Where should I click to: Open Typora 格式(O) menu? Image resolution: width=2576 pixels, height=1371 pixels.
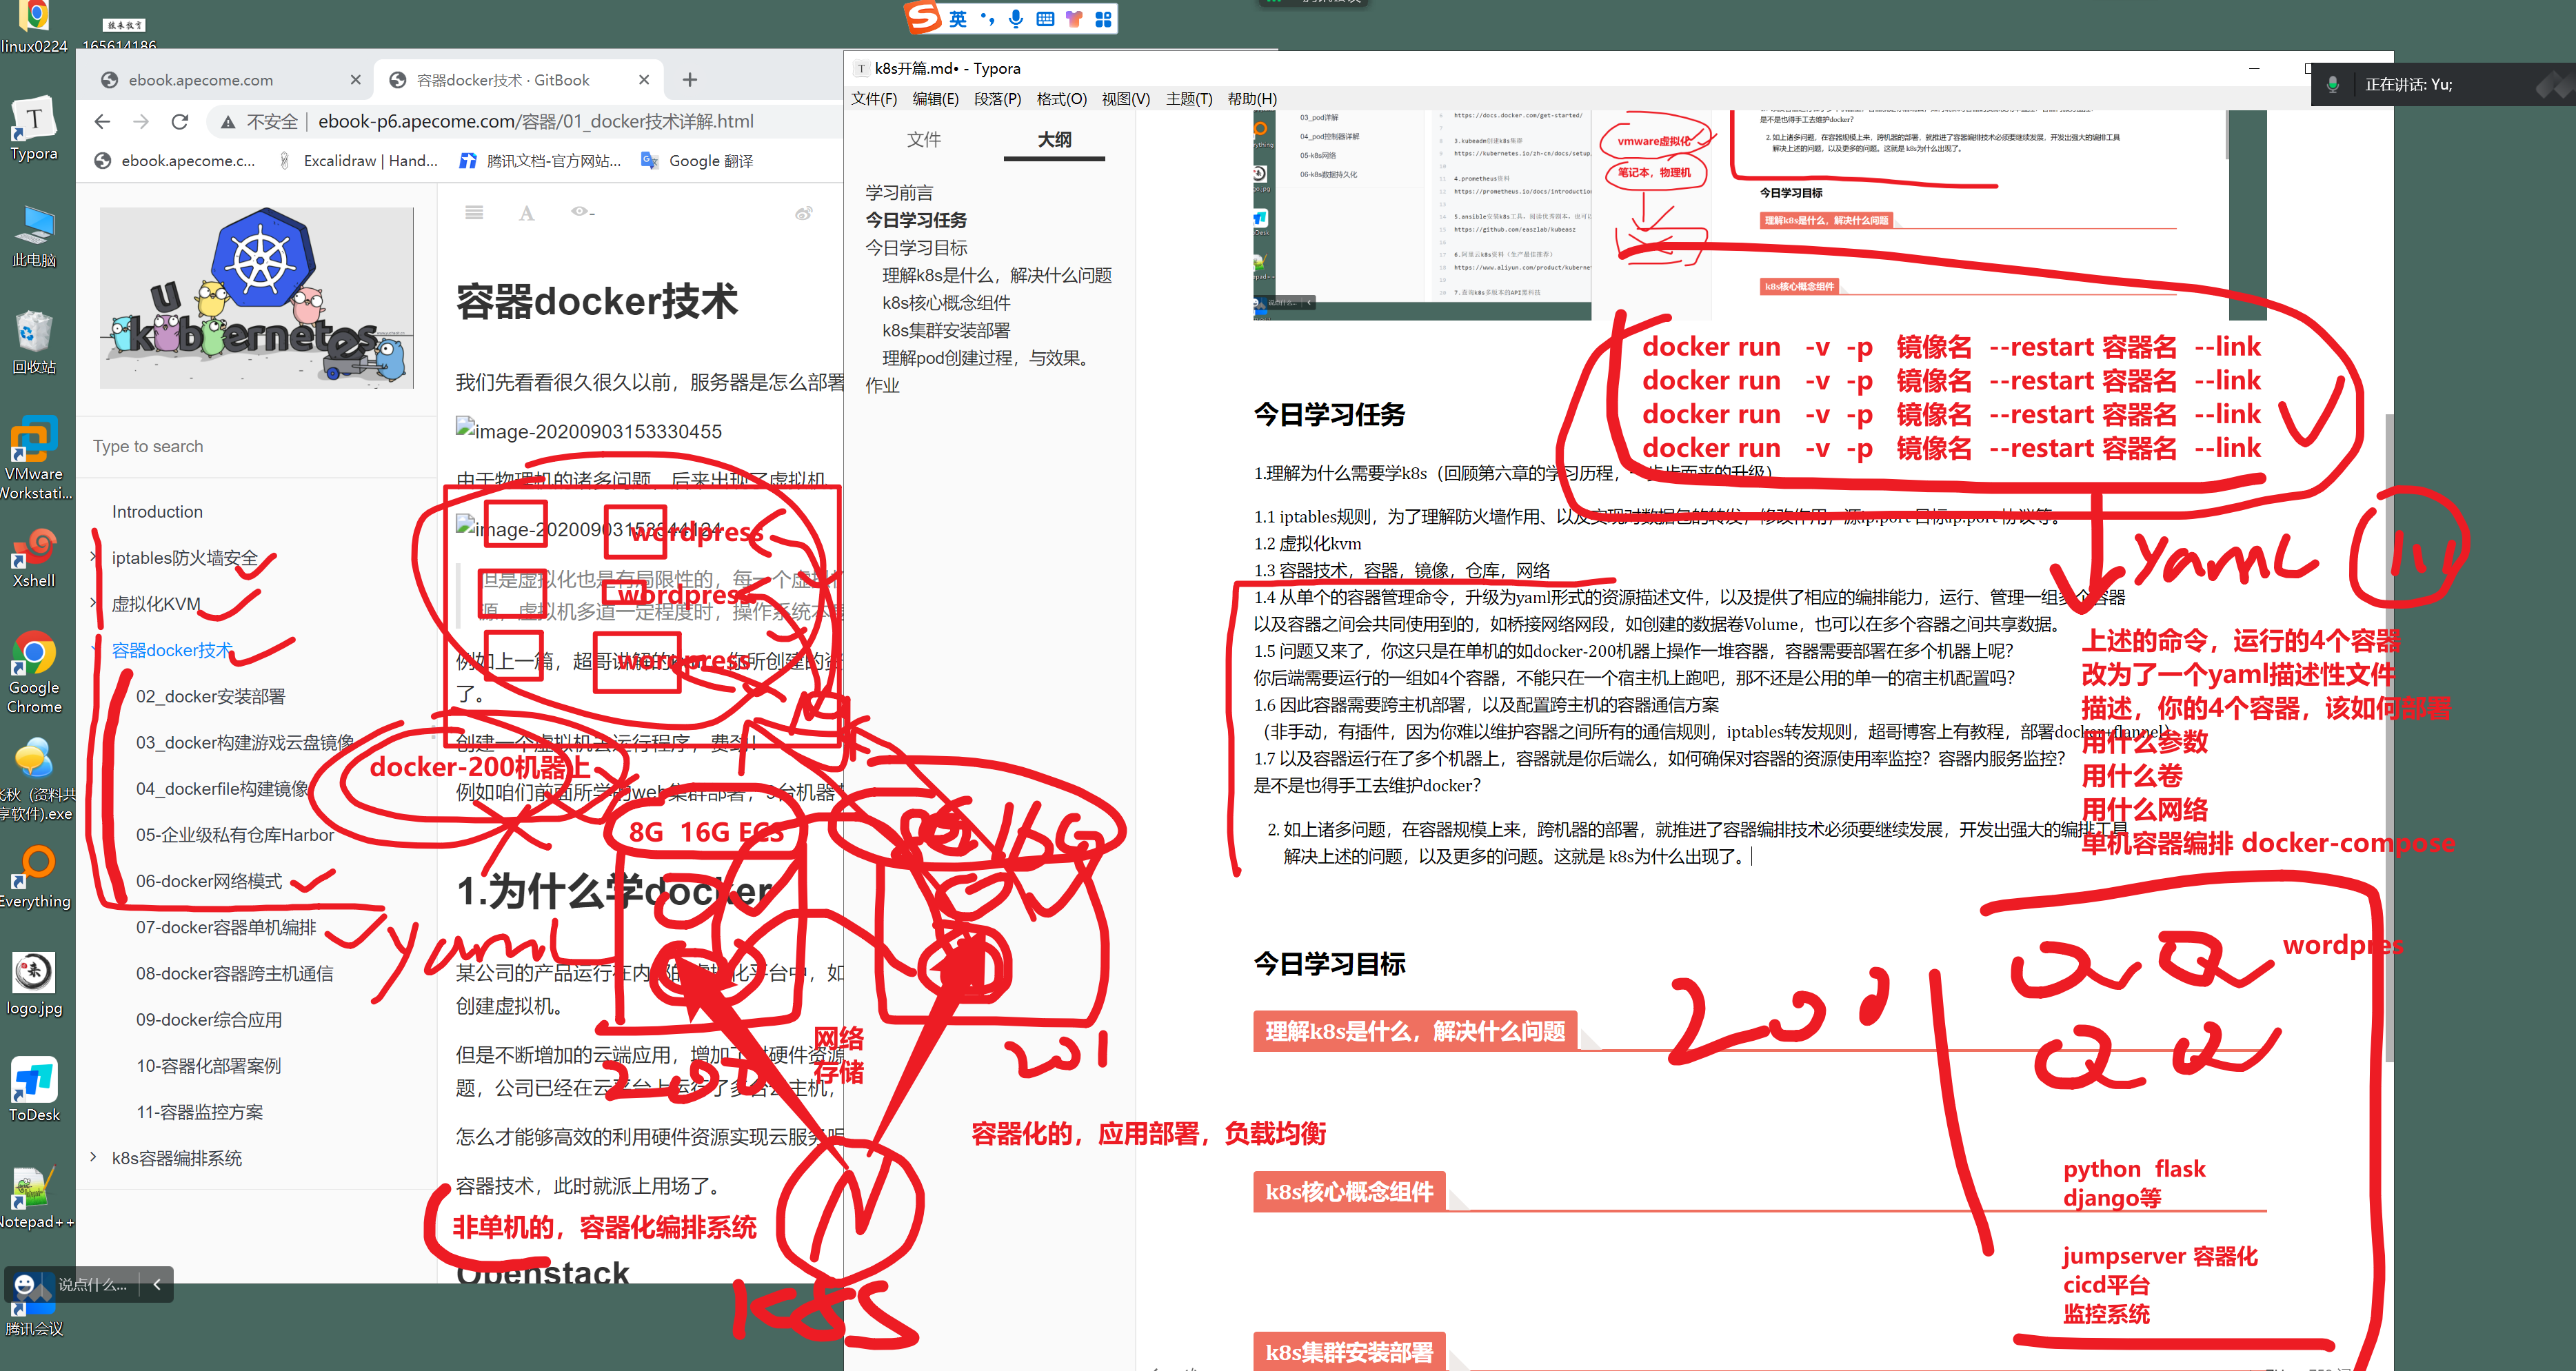point(1061,99)
